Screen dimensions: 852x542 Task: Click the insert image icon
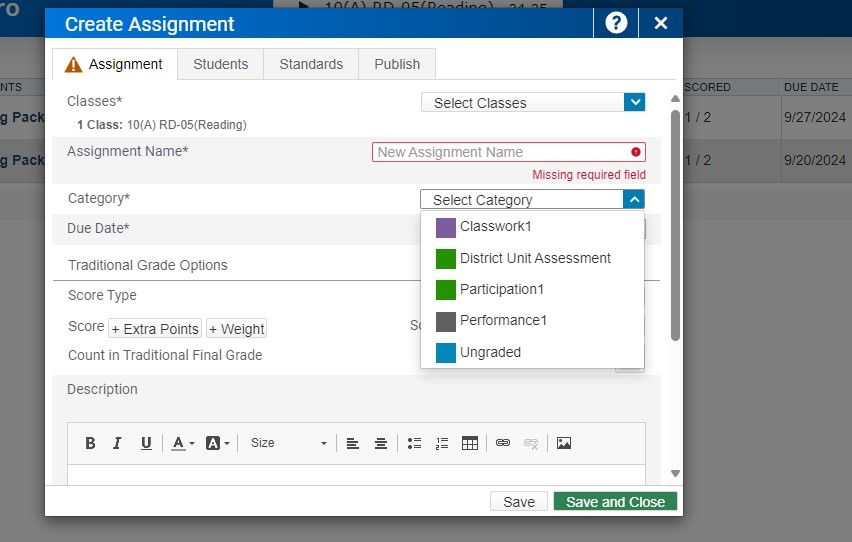(x=564, y=443)
